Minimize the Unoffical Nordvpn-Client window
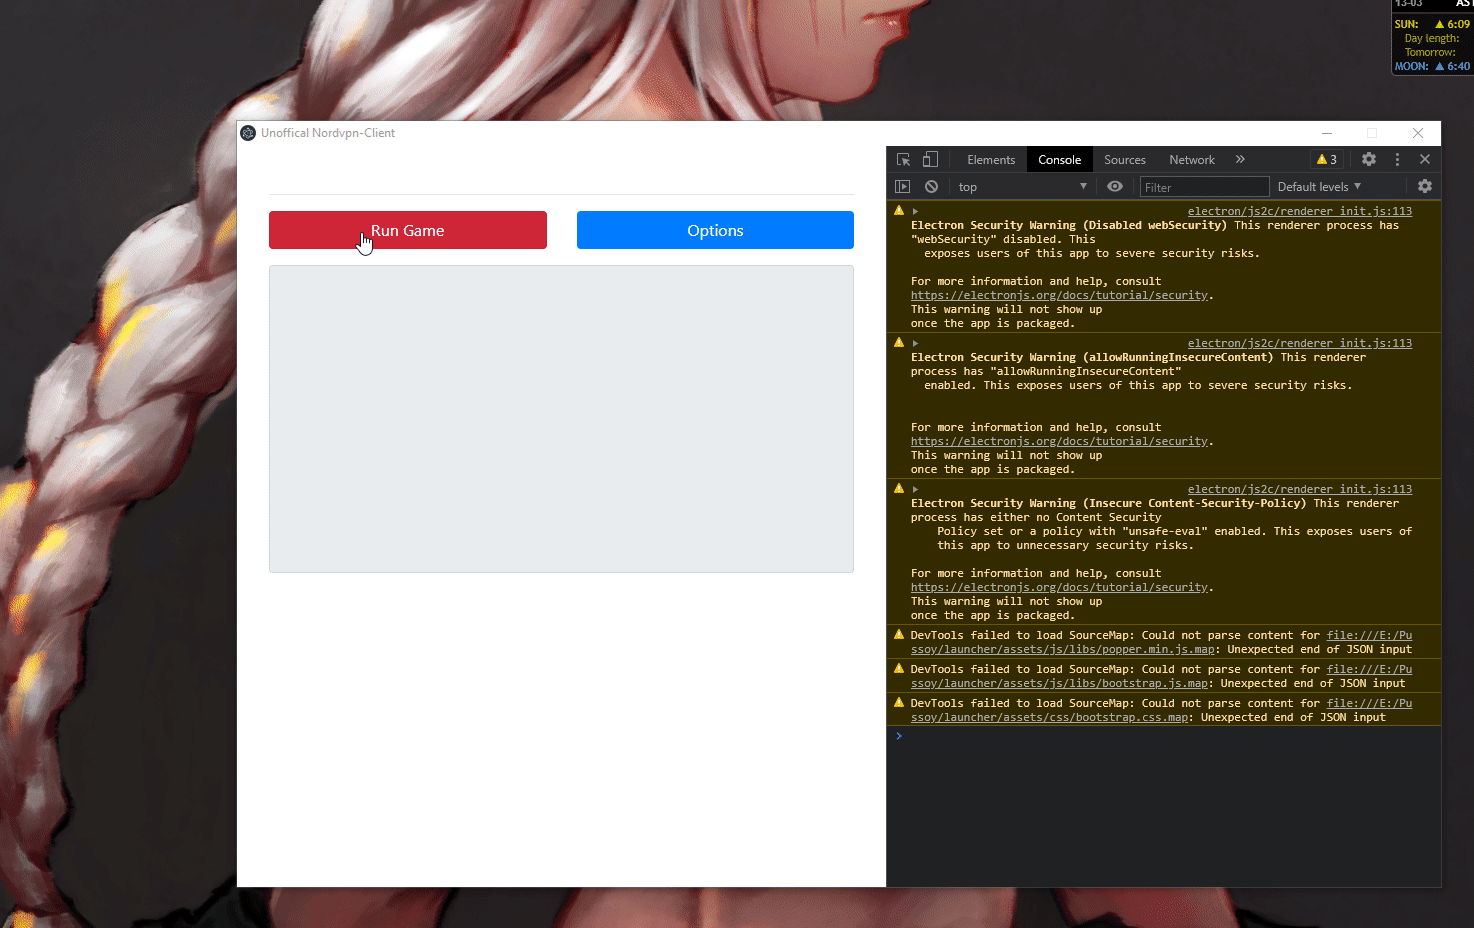The width and height of the screenshot is (1474, 928). [1327, 133]
